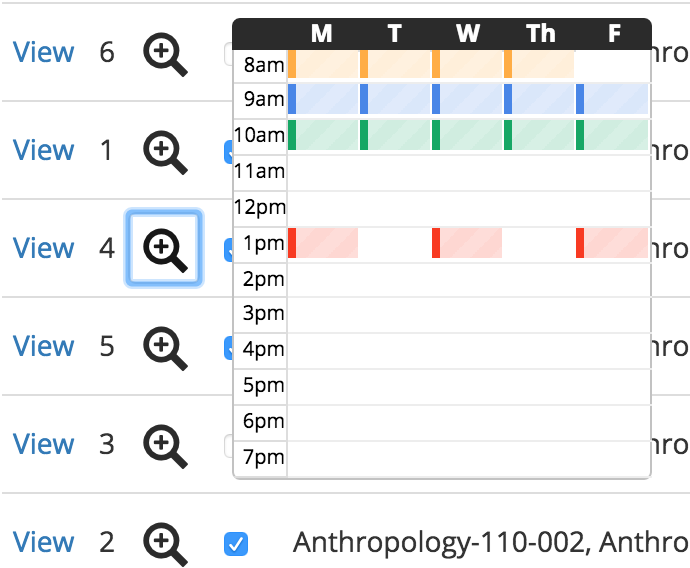The width and height of the screenshot is (690, 568).
Task: Select the View link for schedule 2
Action: click(43, 543)
